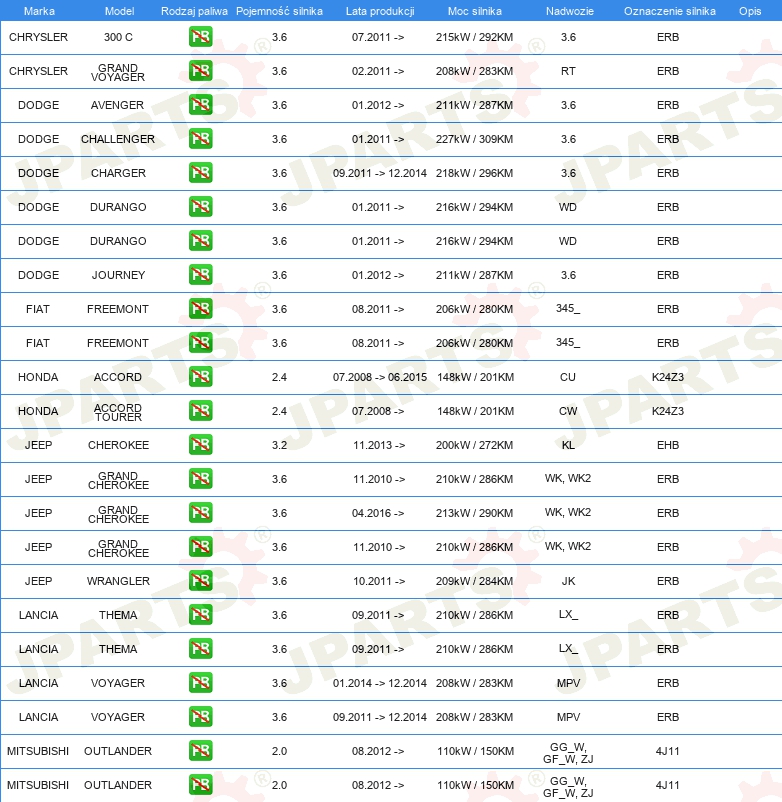Select fuel icon for Grand Cherokee 04.2016 row
This screenshot has width=782, height=802.
point(200,513)
